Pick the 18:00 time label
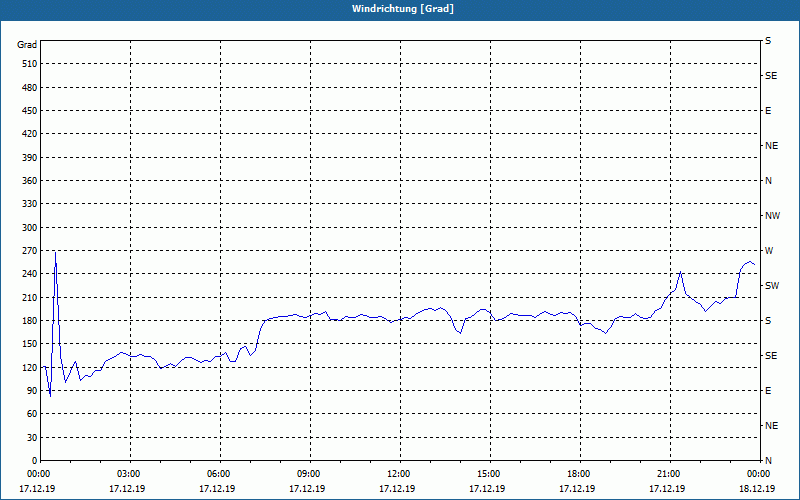 click(x=581, y=474)
